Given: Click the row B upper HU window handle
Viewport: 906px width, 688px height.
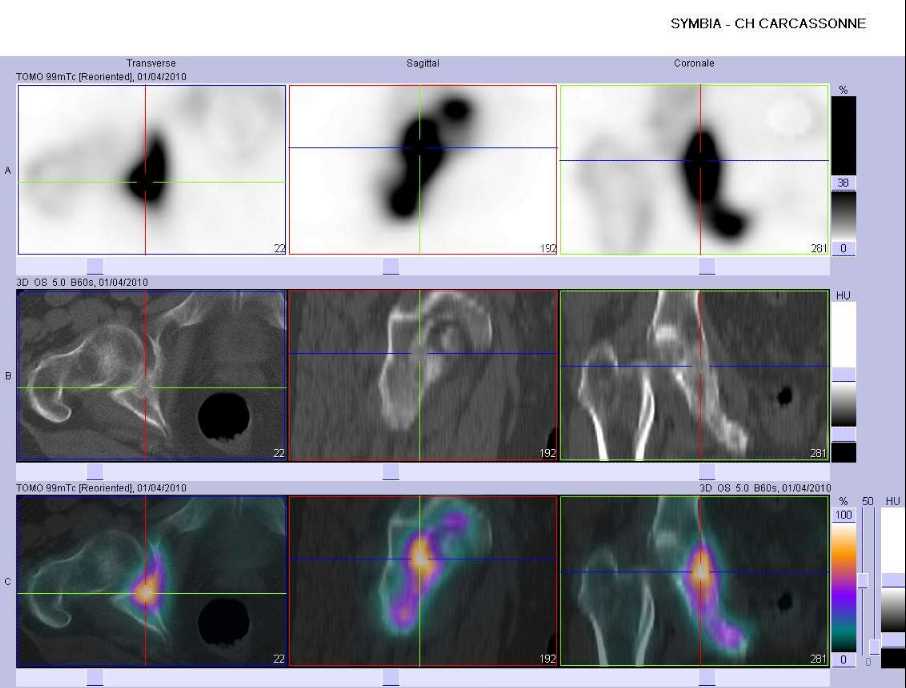Looking at the screenshot, I should pos(844,374).
